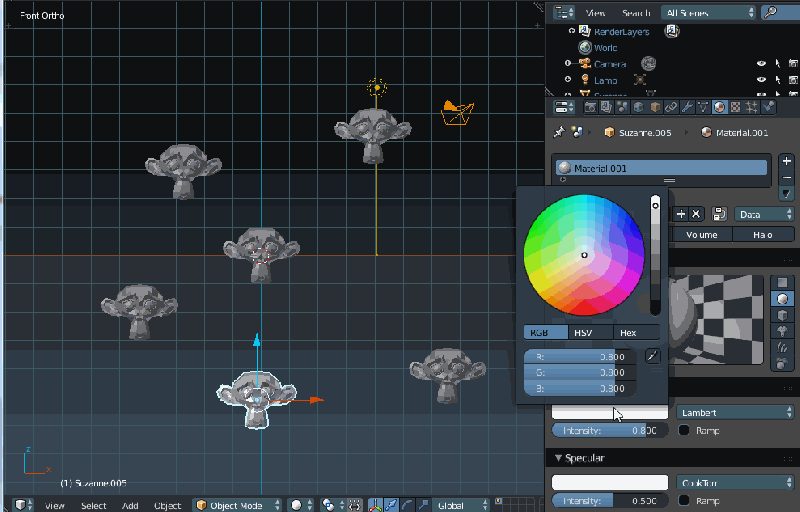Toggle Lamp visibility eye in outliner

coord(761,80)
